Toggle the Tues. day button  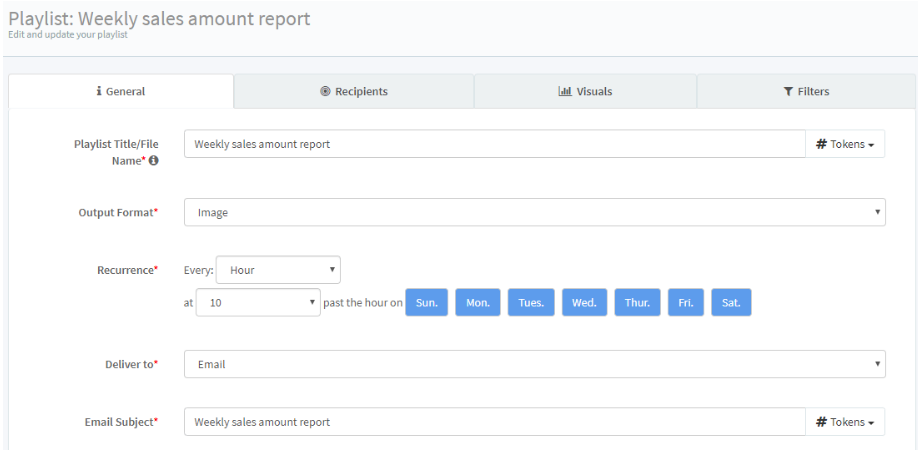coord(530,302)
